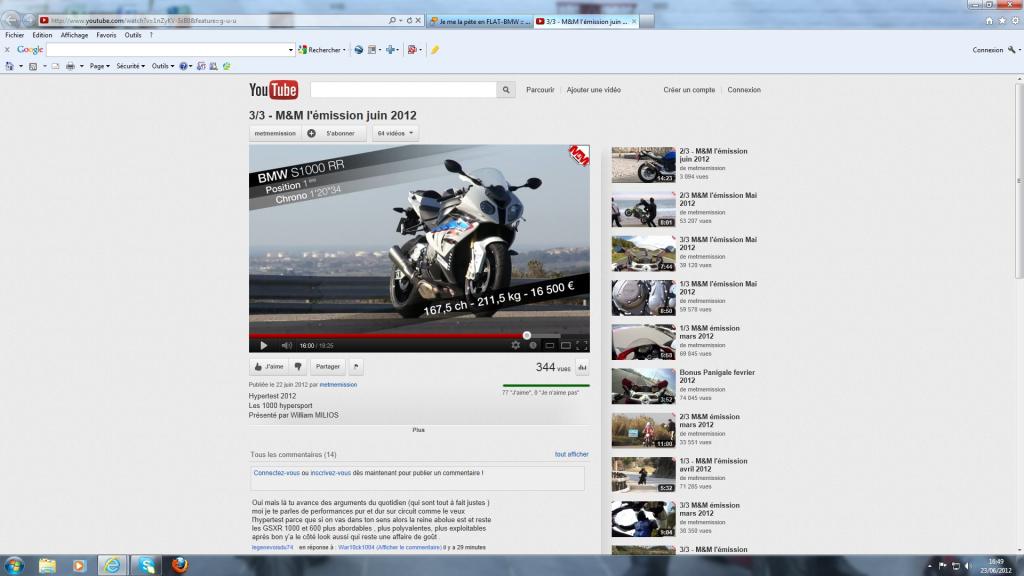
Task: Subscribe with the S'abonner button
Action: click(334, 133)
